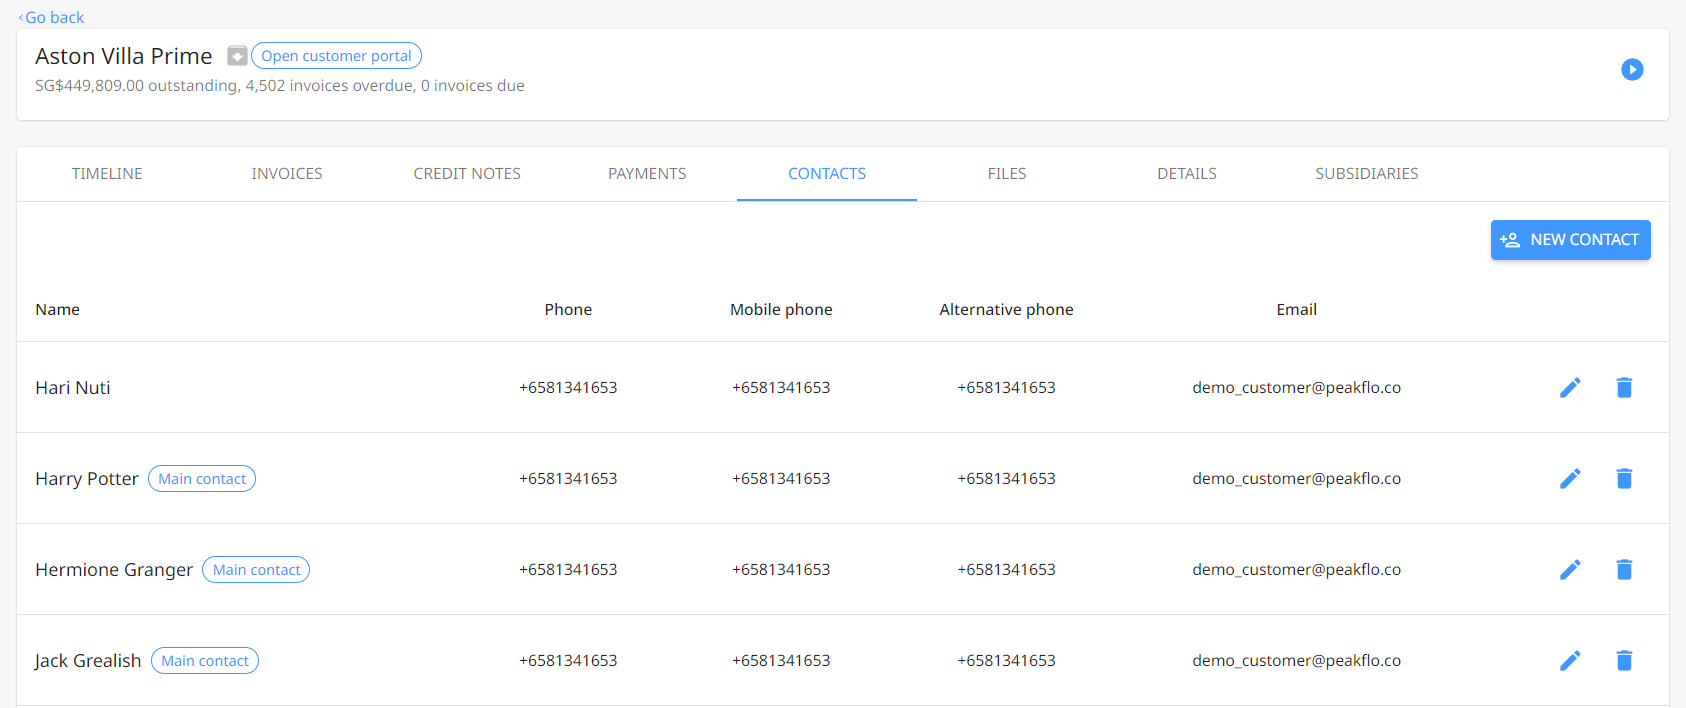Click Jack Grealish's Alternative phone number

(1006, 661)
